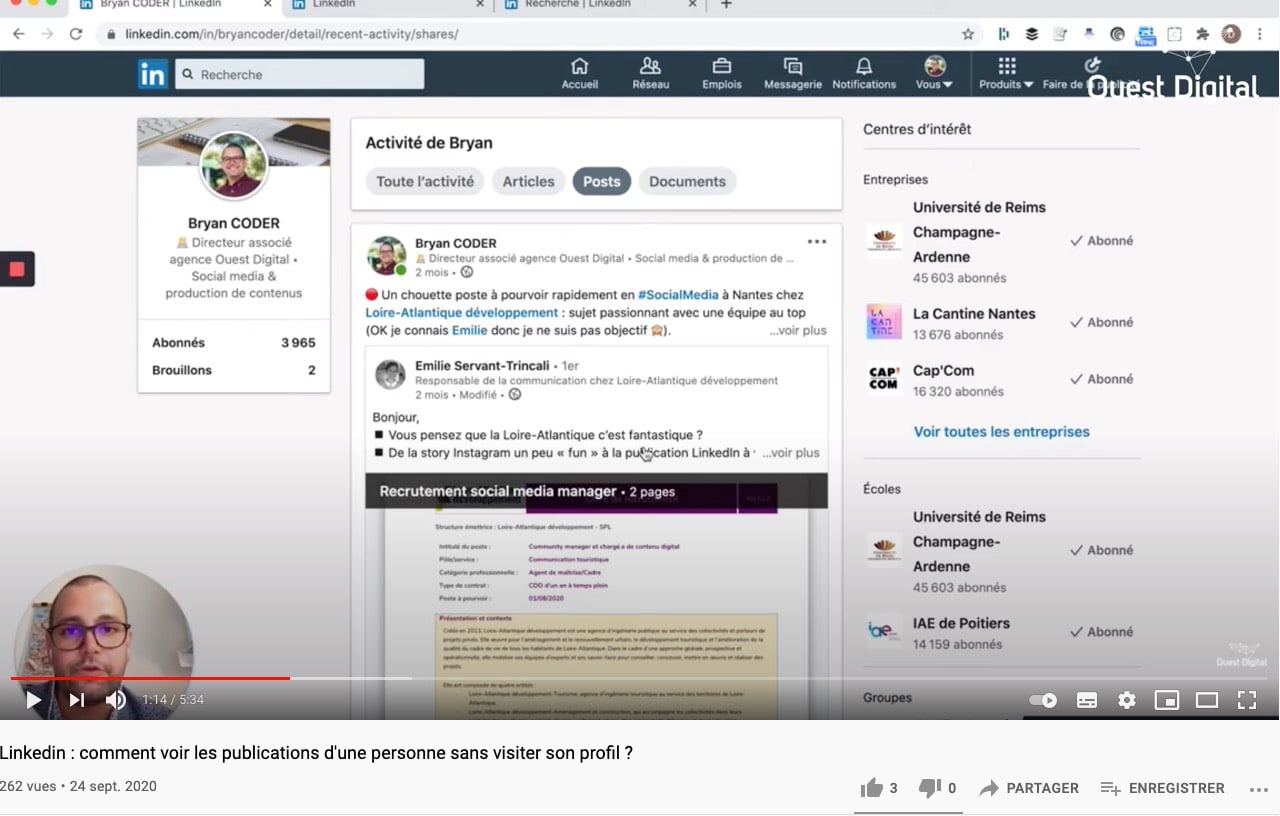Click PARTAGER share button
This screenshot has width=1280, height=816.
pyautogui.click(x=1029, y=788)
